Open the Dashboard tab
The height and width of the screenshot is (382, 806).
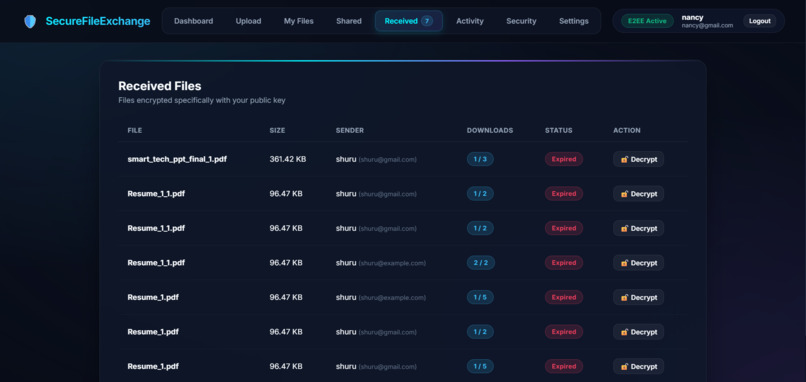(193, 21)
